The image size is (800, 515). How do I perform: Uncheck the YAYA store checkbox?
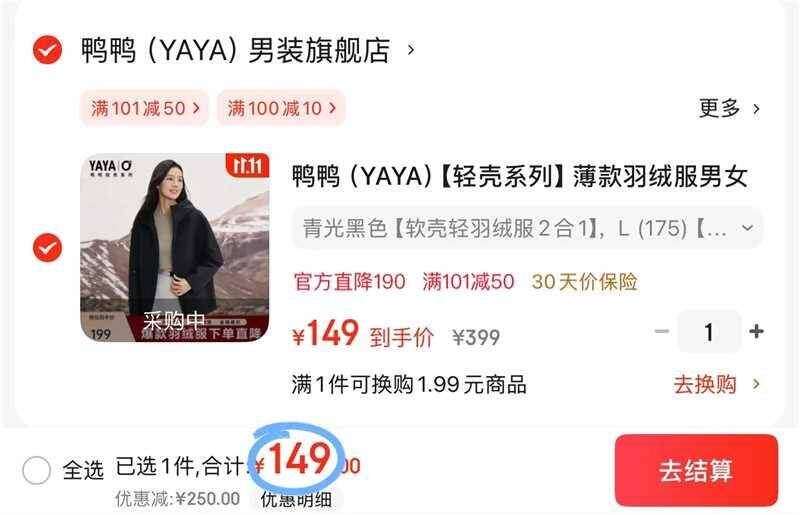(x=47, y=50)
